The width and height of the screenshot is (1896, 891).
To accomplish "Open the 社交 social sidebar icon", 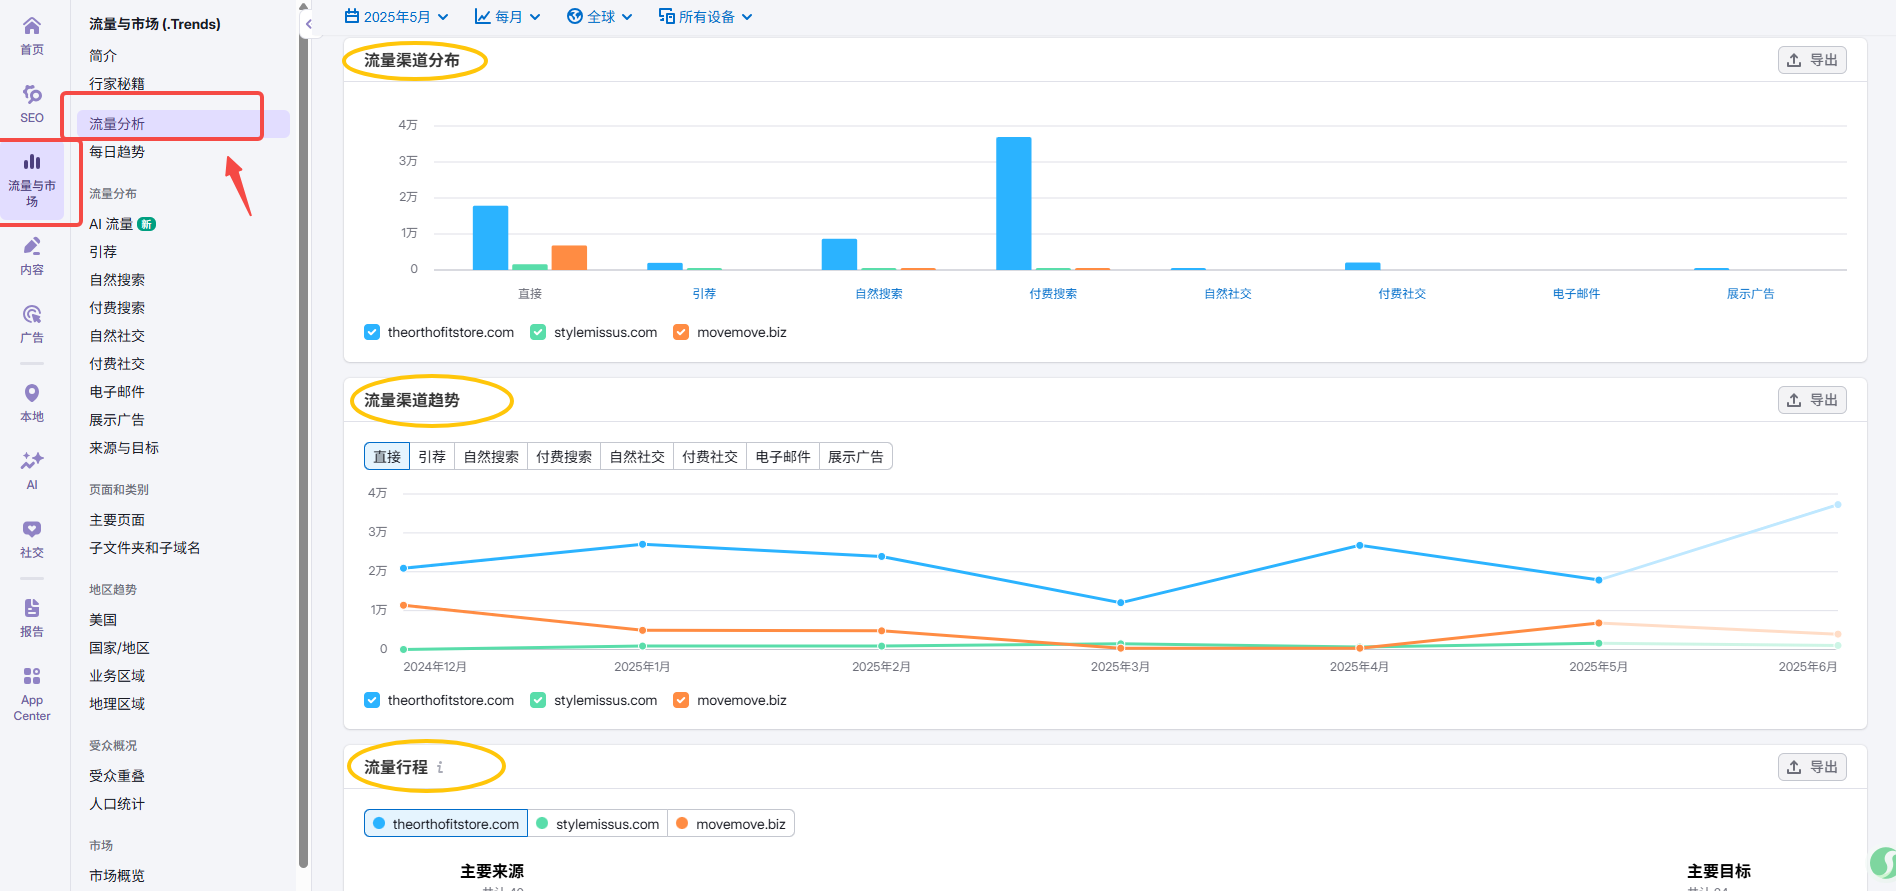I will pyautogui.click(x=32, y=538).
